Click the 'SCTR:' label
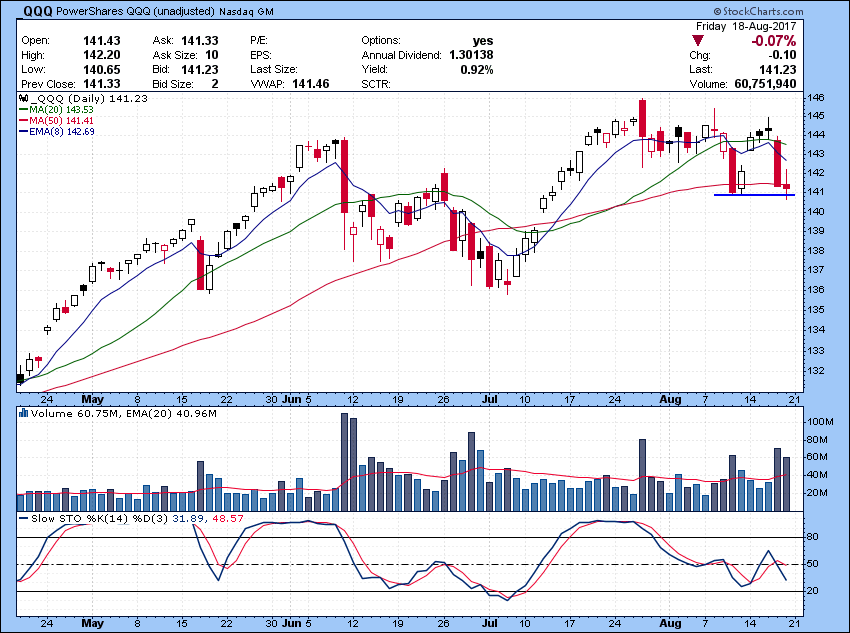The image size is (850, 633). (376, 84)
